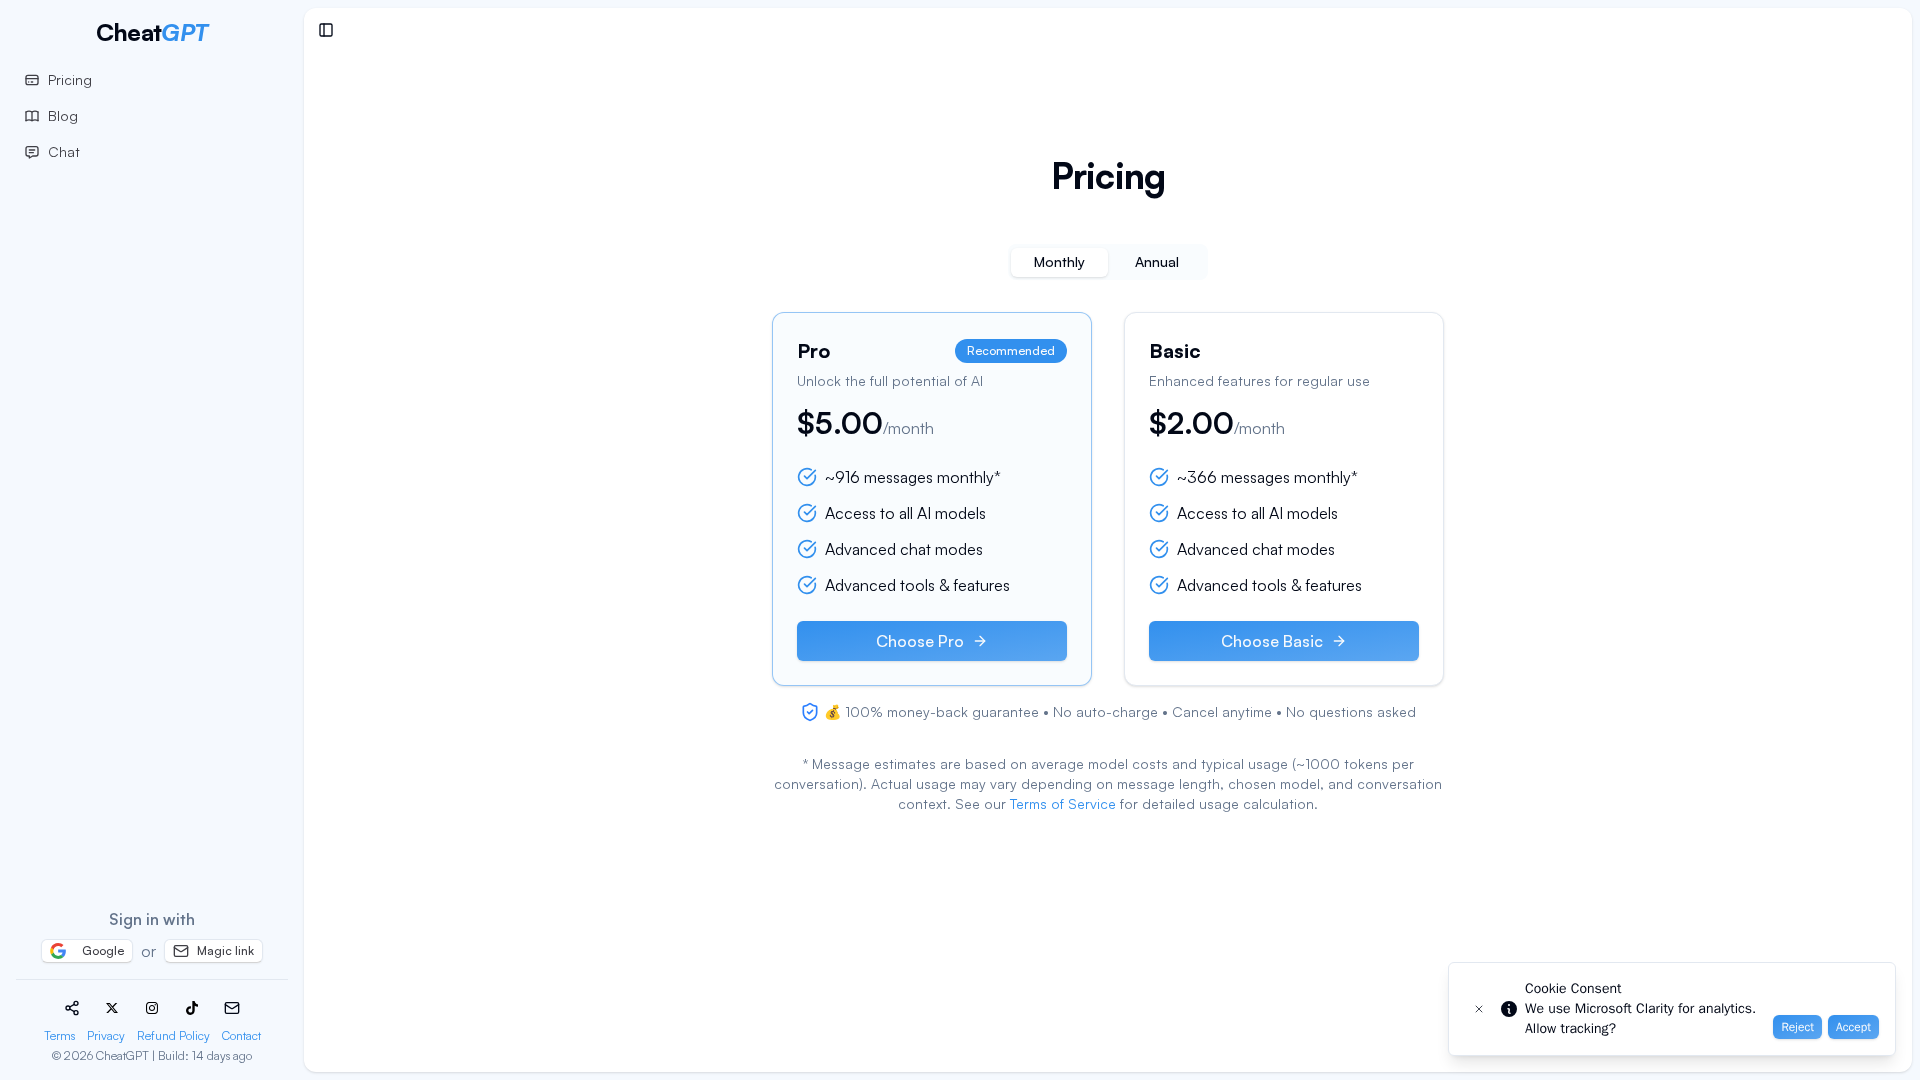Image resolution: width=1920 pixels, height=1080 pixels.
Task: Open the Chat icon in sidebar
Action: 31,152
